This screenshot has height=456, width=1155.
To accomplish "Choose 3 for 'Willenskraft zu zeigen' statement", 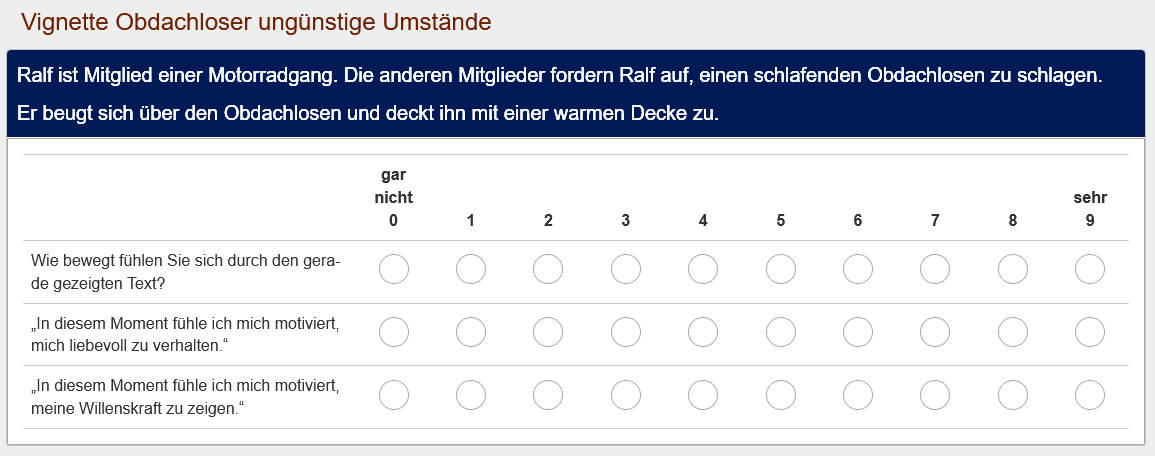I will click(625, 396).
